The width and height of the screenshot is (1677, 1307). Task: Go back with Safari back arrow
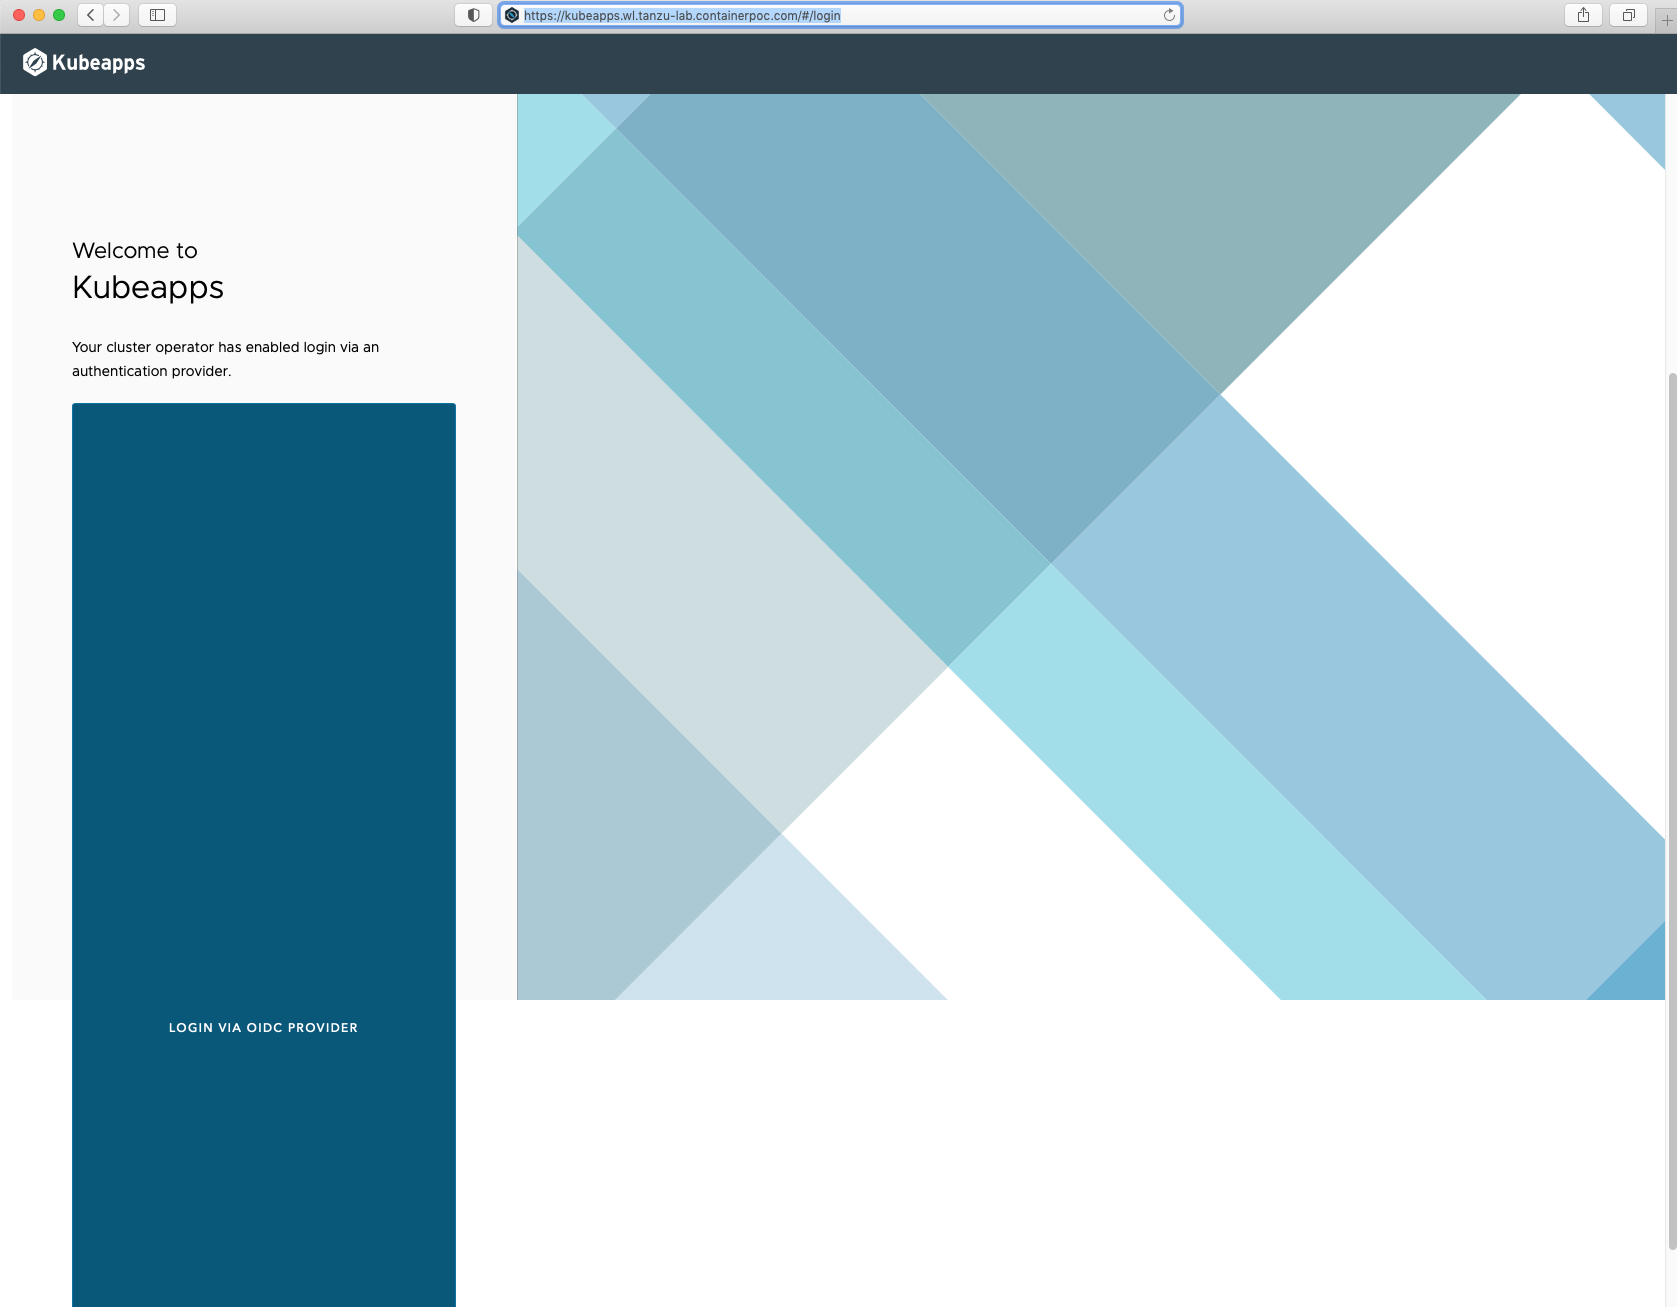pyautogui.click(x=91, y=15)
